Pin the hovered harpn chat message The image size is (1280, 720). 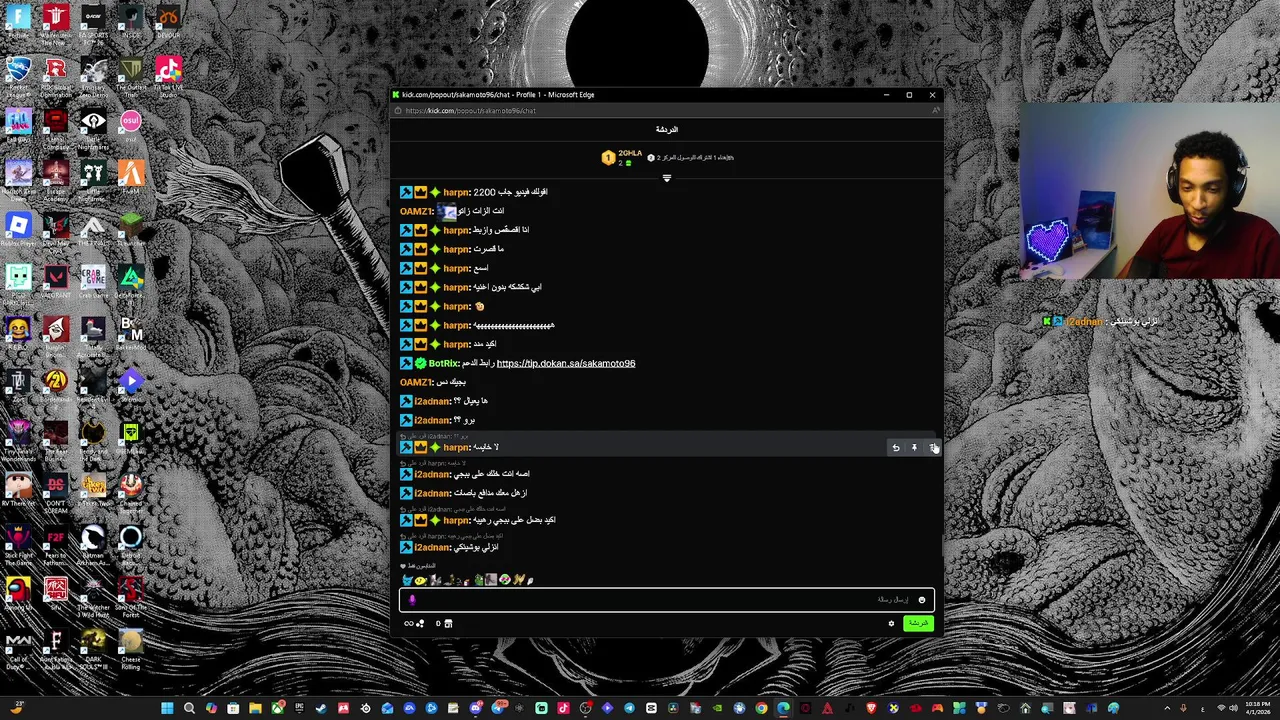click(x=914, y=448)
